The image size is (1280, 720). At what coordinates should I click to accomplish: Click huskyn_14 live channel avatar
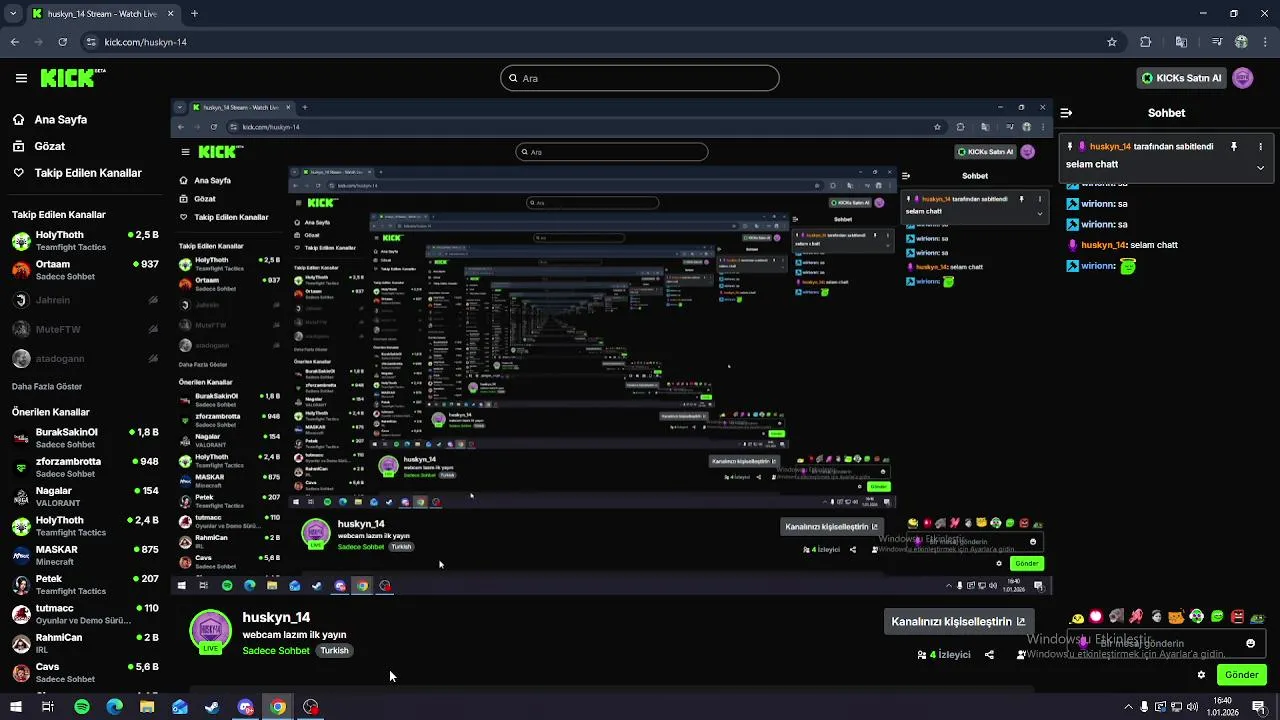pos(210,632)
